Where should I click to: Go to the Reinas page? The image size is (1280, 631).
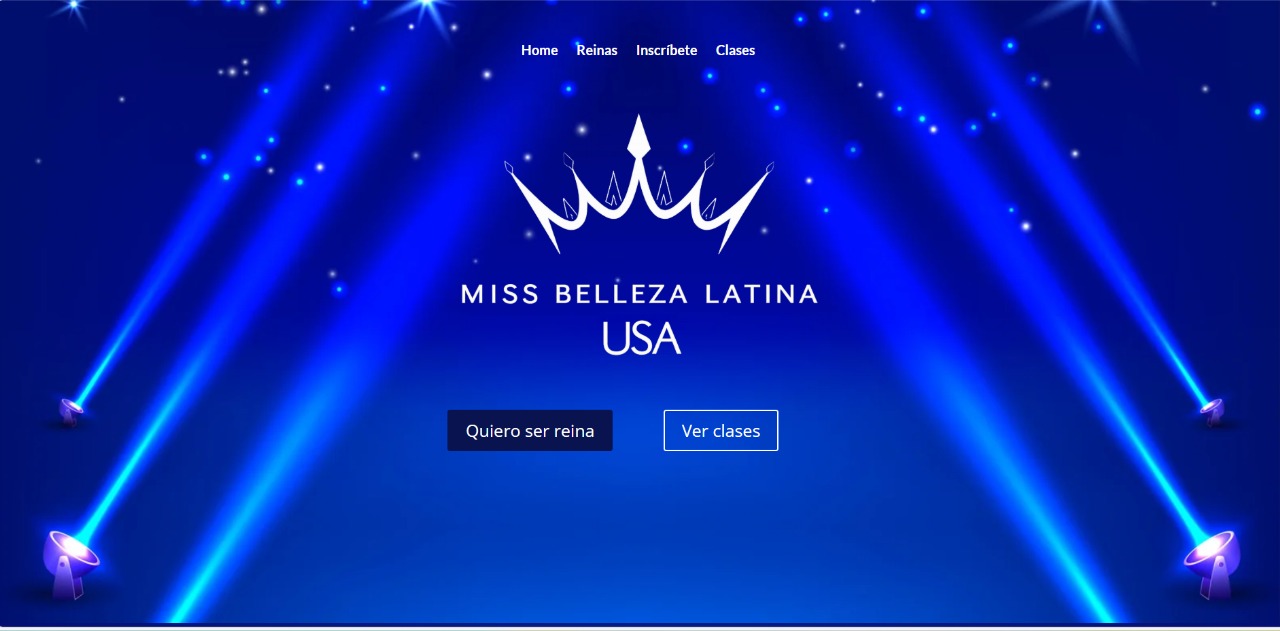pyautogui.click(x=597, y=50)
